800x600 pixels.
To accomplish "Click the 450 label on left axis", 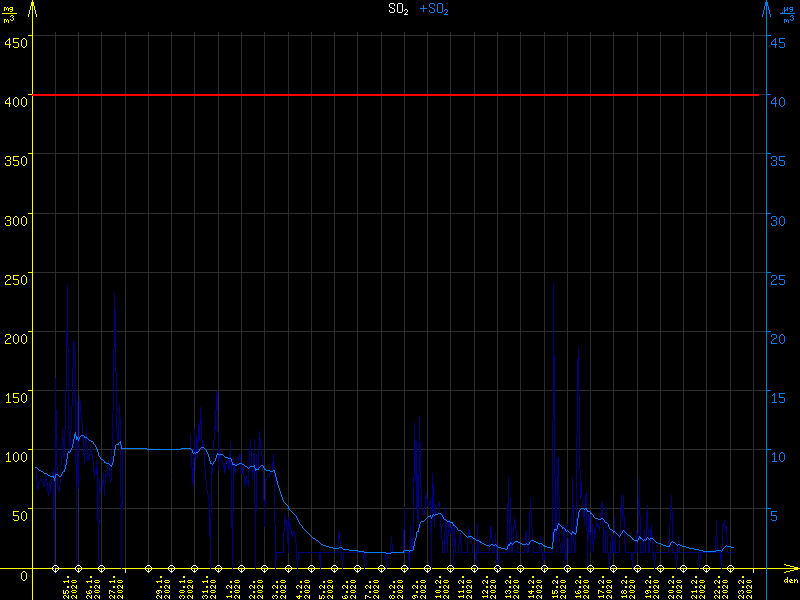I will pyautogui.click(x=15, y=42).
